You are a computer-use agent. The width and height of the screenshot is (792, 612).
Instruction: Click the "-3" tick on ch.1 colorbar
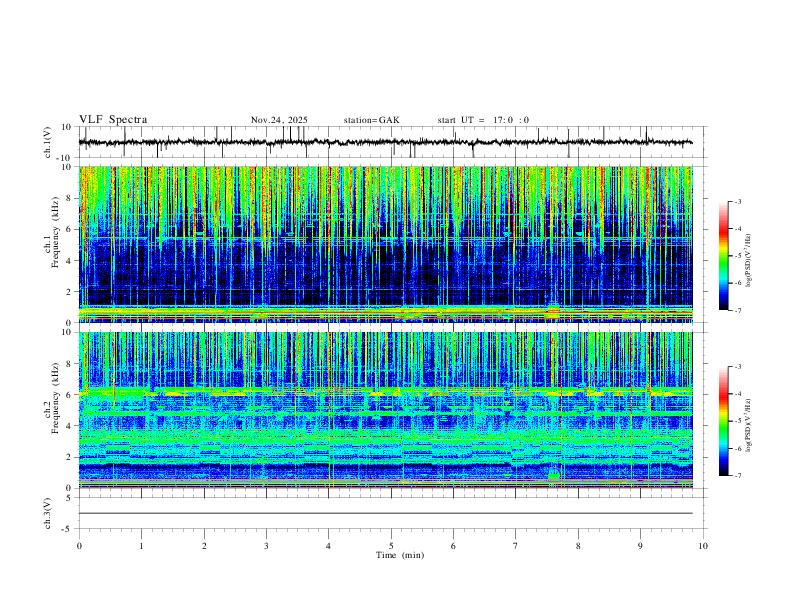pos(737,201)
